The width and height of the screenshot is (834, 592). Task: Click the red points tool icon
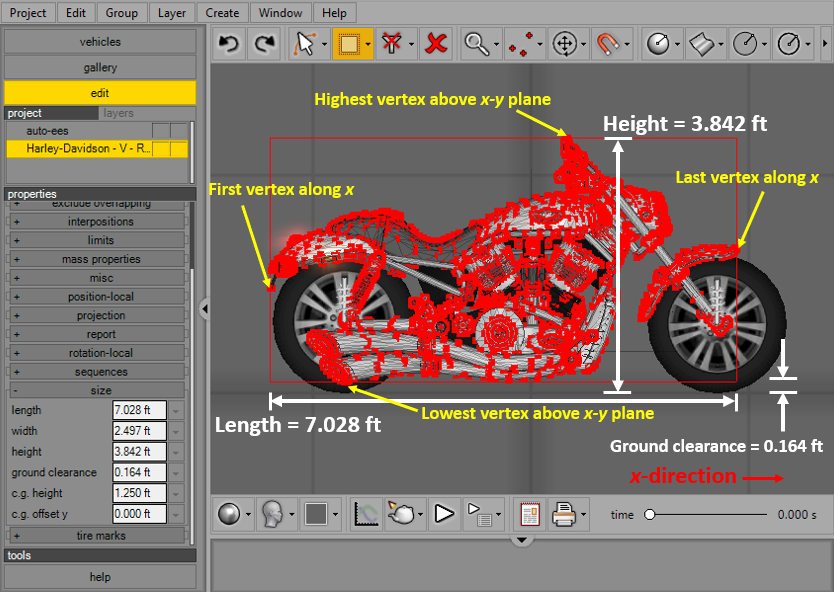point(521,44)
